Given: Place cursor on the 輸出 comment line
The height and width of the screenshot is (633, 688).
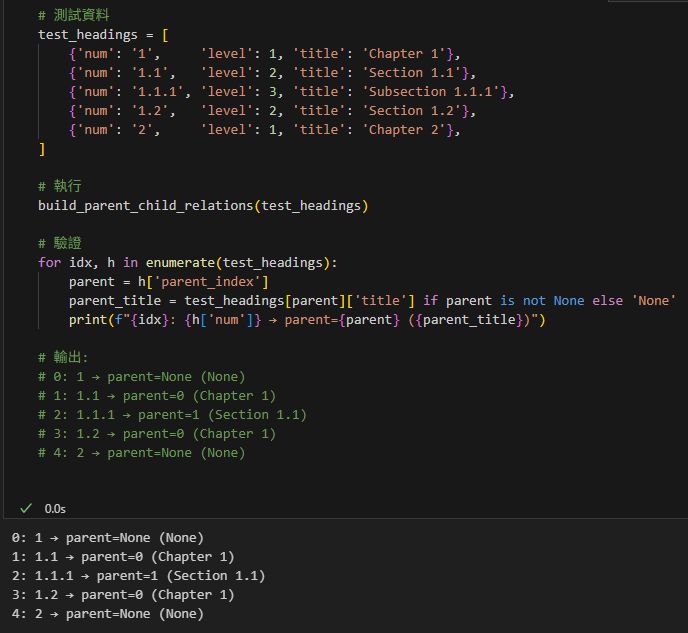Looking at the screenshot, I should (64, 358).
